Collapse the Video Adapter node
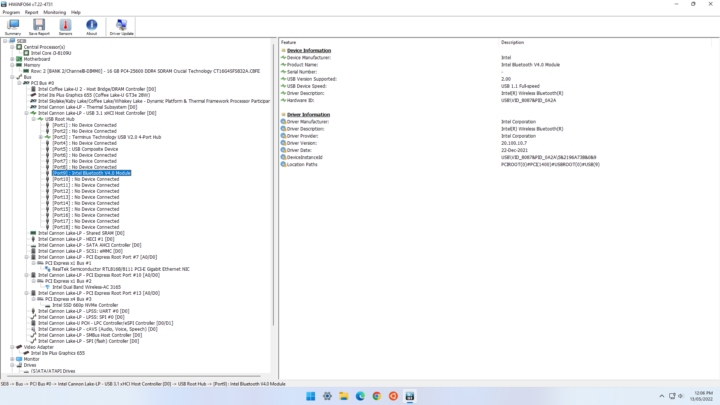The image size is (720, 405). click(12, 347)
